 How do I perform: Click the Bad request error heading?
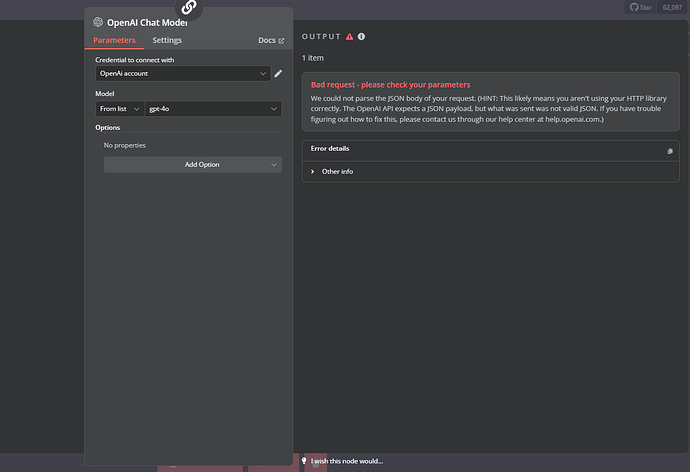pos(390,84)
